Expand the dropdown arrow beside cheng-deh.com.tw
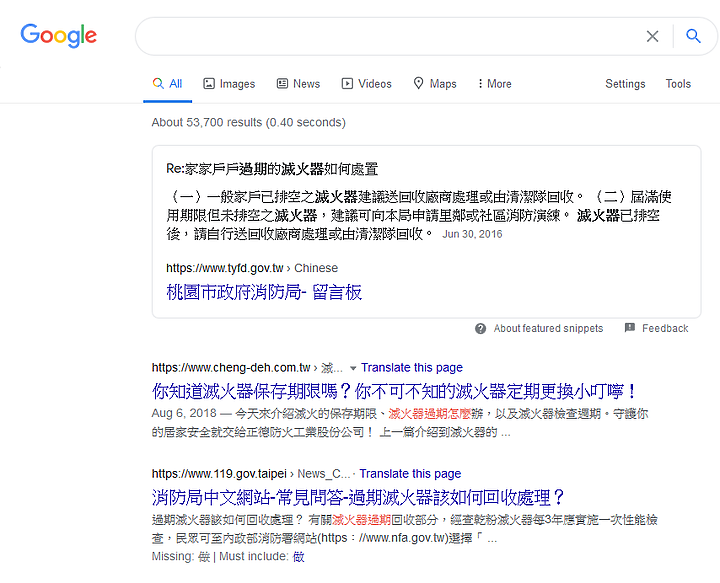 (353, 368)
